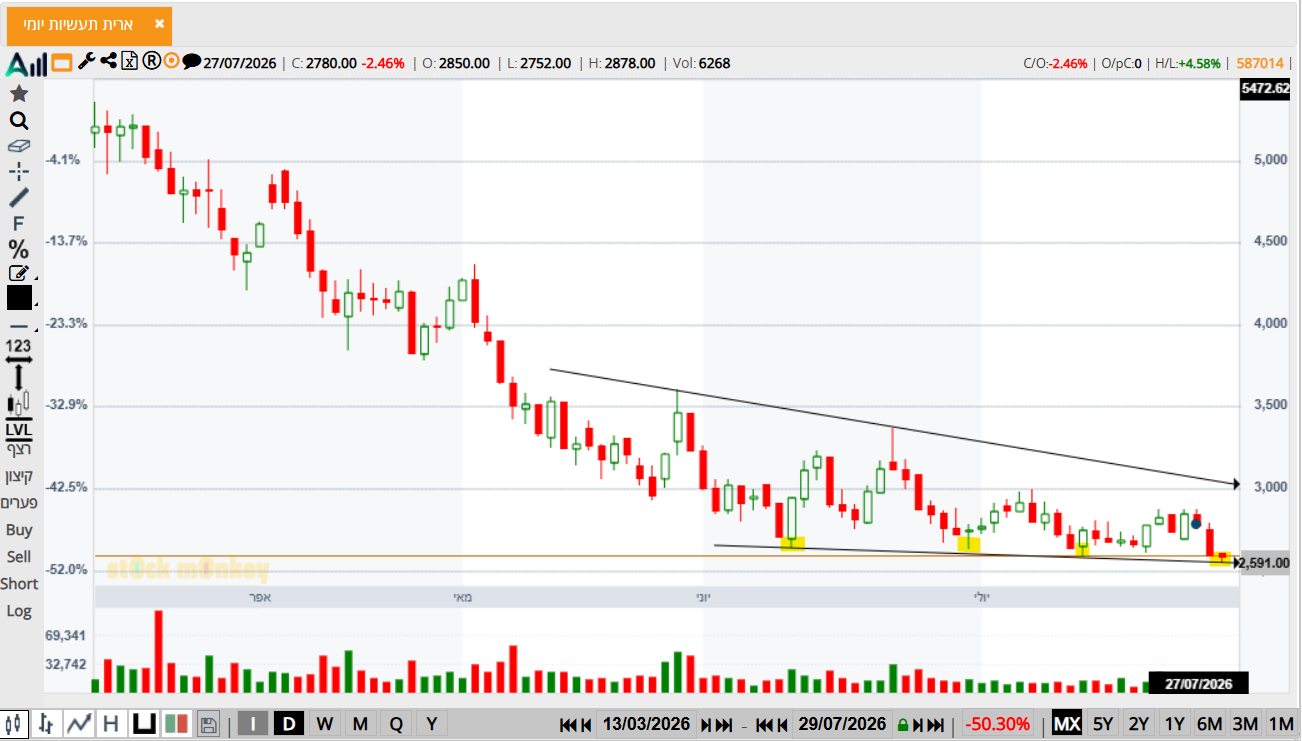The width and height of the screenshot is (1302, 741).
Task: Click the Sell button
Action: pos(19,557)
